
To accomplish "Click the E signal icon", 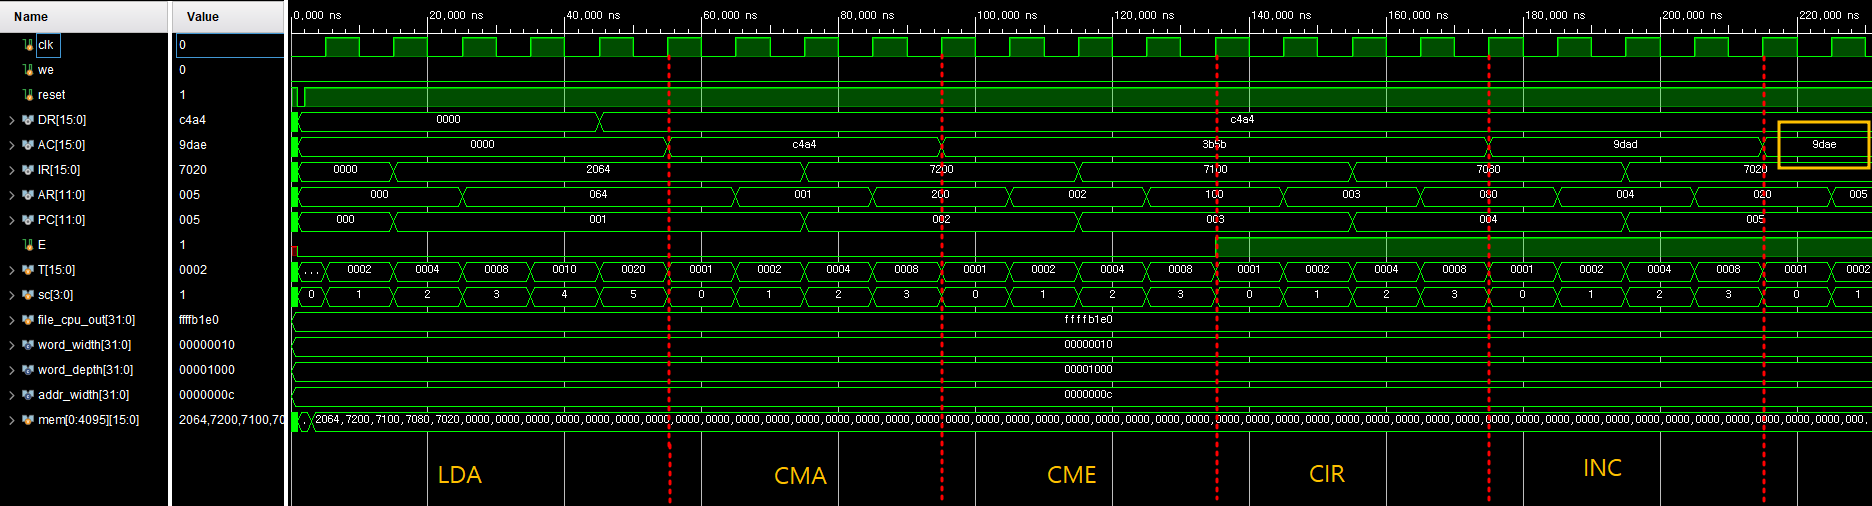I will pos(28,245).
